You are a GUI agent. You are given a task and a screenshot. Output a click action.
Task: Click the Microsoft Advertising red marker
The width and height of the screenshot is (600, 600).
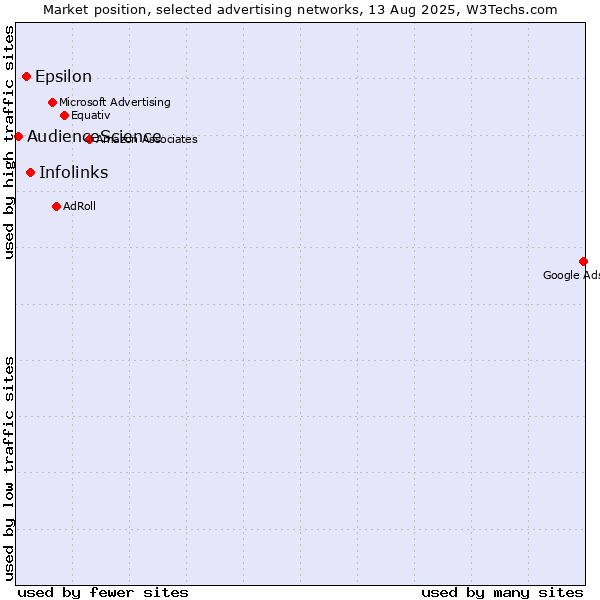click(x=52, y=102)
